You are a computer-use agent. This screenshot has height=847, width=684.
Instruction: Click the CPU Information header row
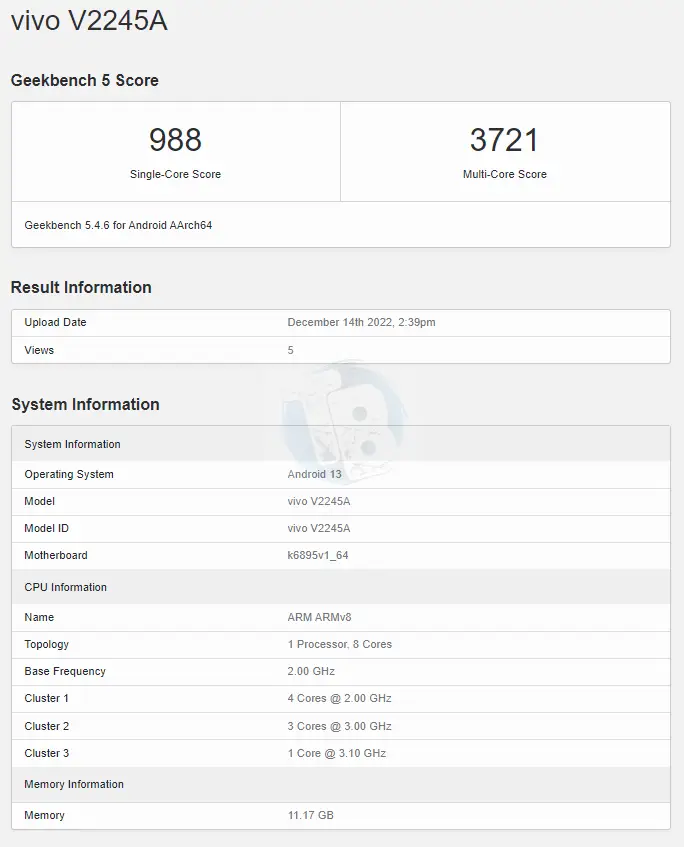point(341,587)
